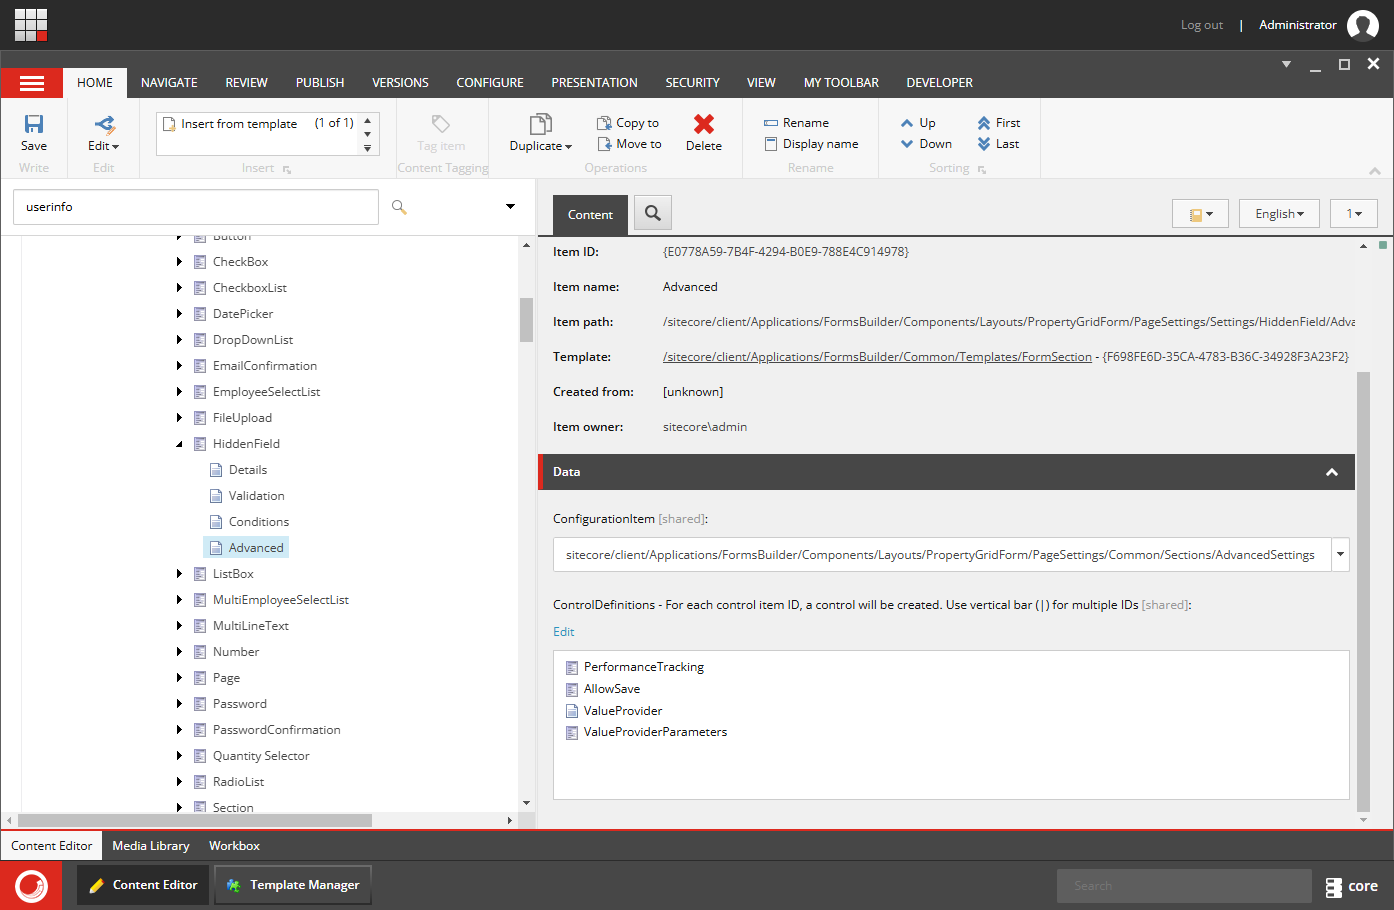Click the Content Editor taskbar button

pos(143,885)
